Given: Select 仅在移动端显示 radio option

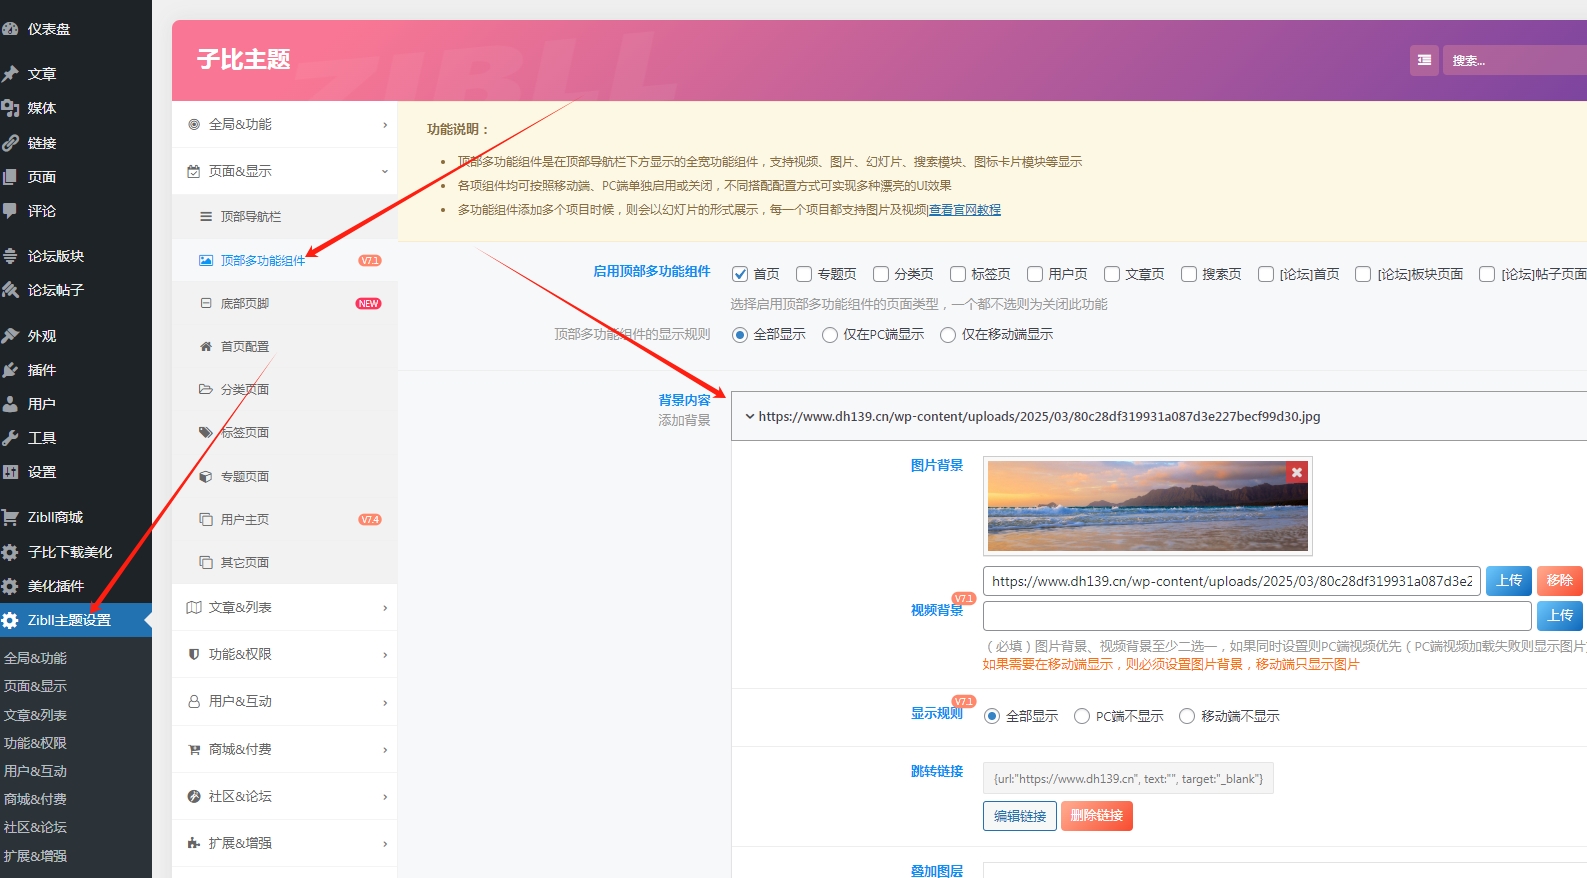Looking at the screenshot, I should click(948, 335).
